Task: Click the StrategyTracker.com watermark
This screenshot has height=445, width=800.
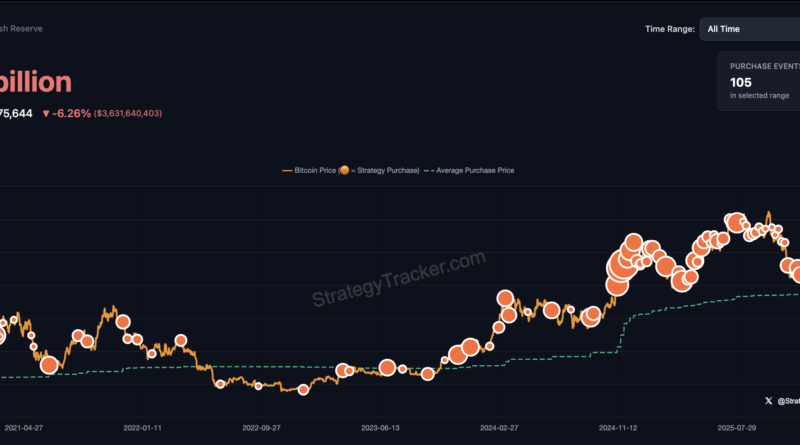Action: click(398, 279)
